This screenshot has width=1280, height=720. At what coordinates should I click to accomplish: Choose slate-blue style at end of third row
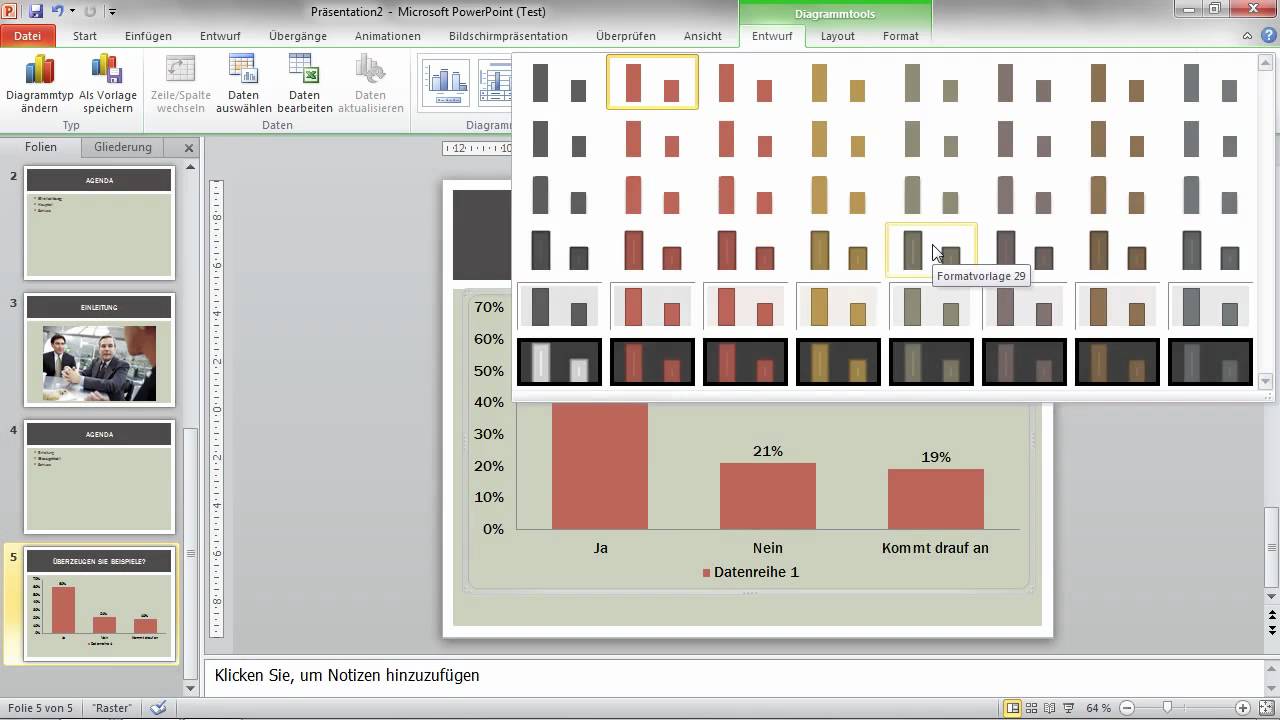[1210, 194]
